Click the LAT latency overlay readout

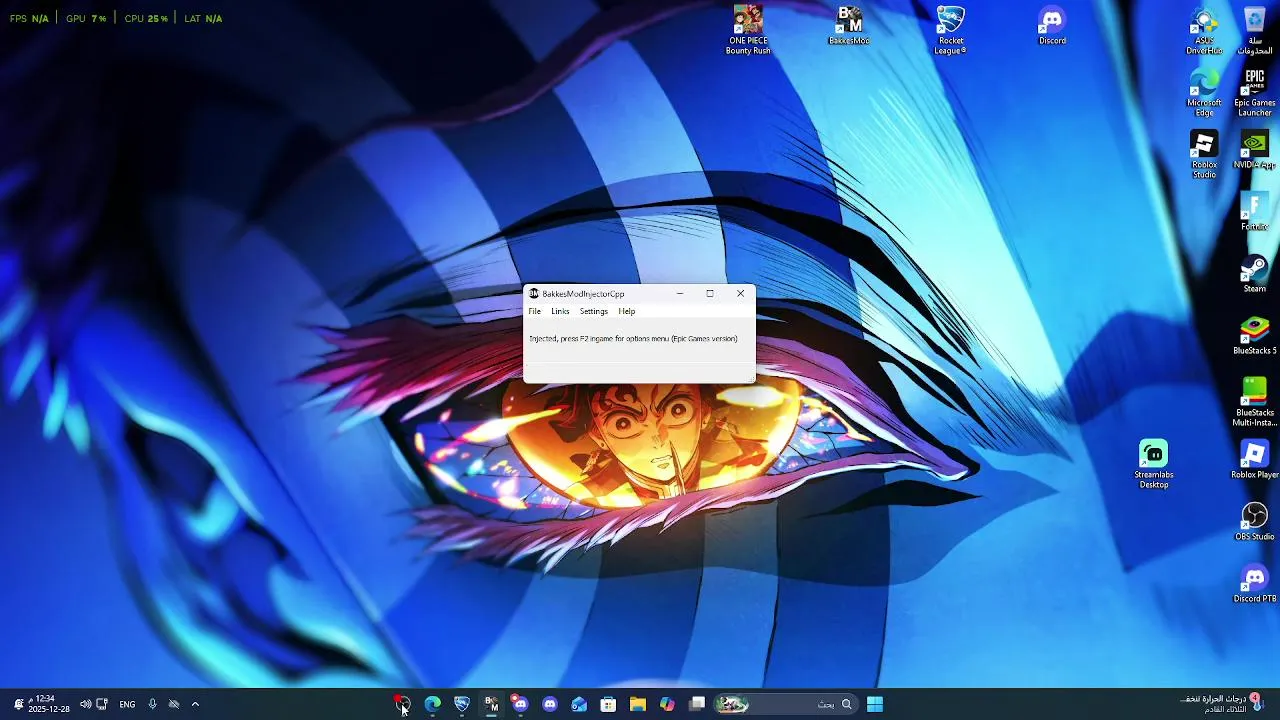click(204, 18)
